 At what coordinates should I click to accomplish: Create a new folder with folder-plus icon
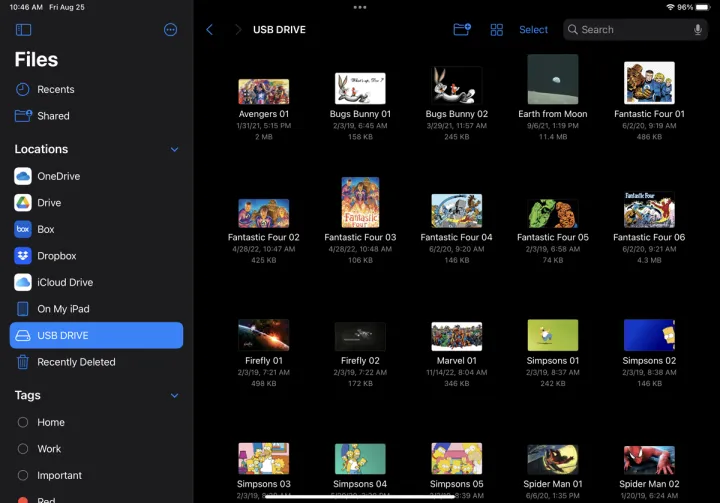coord(461,30)
